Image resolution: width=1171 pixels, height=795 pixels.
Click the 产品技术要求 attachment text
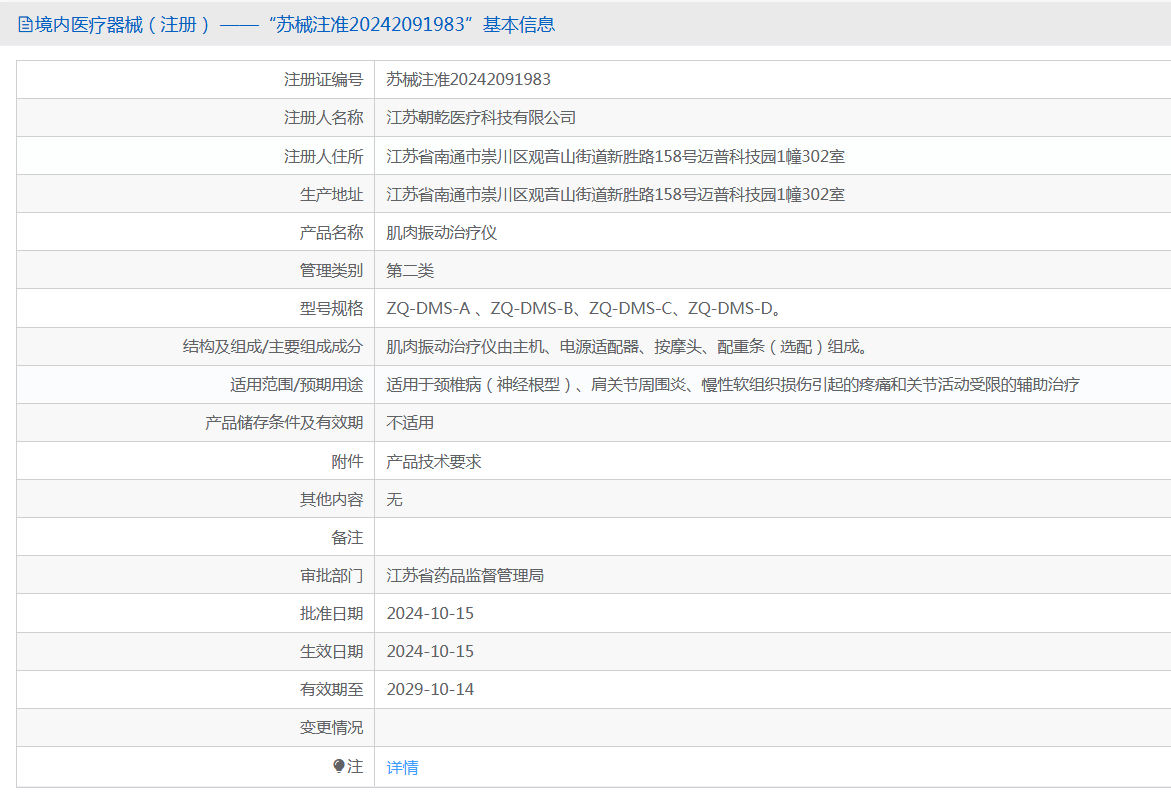pyautogui.click(x=434, y=462)
